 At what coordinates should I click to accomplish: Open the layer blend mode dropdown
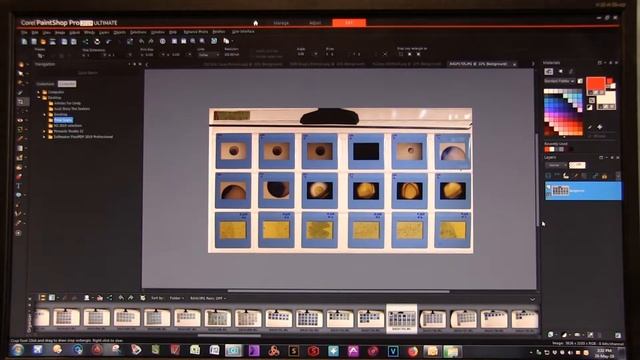(556, 165)
